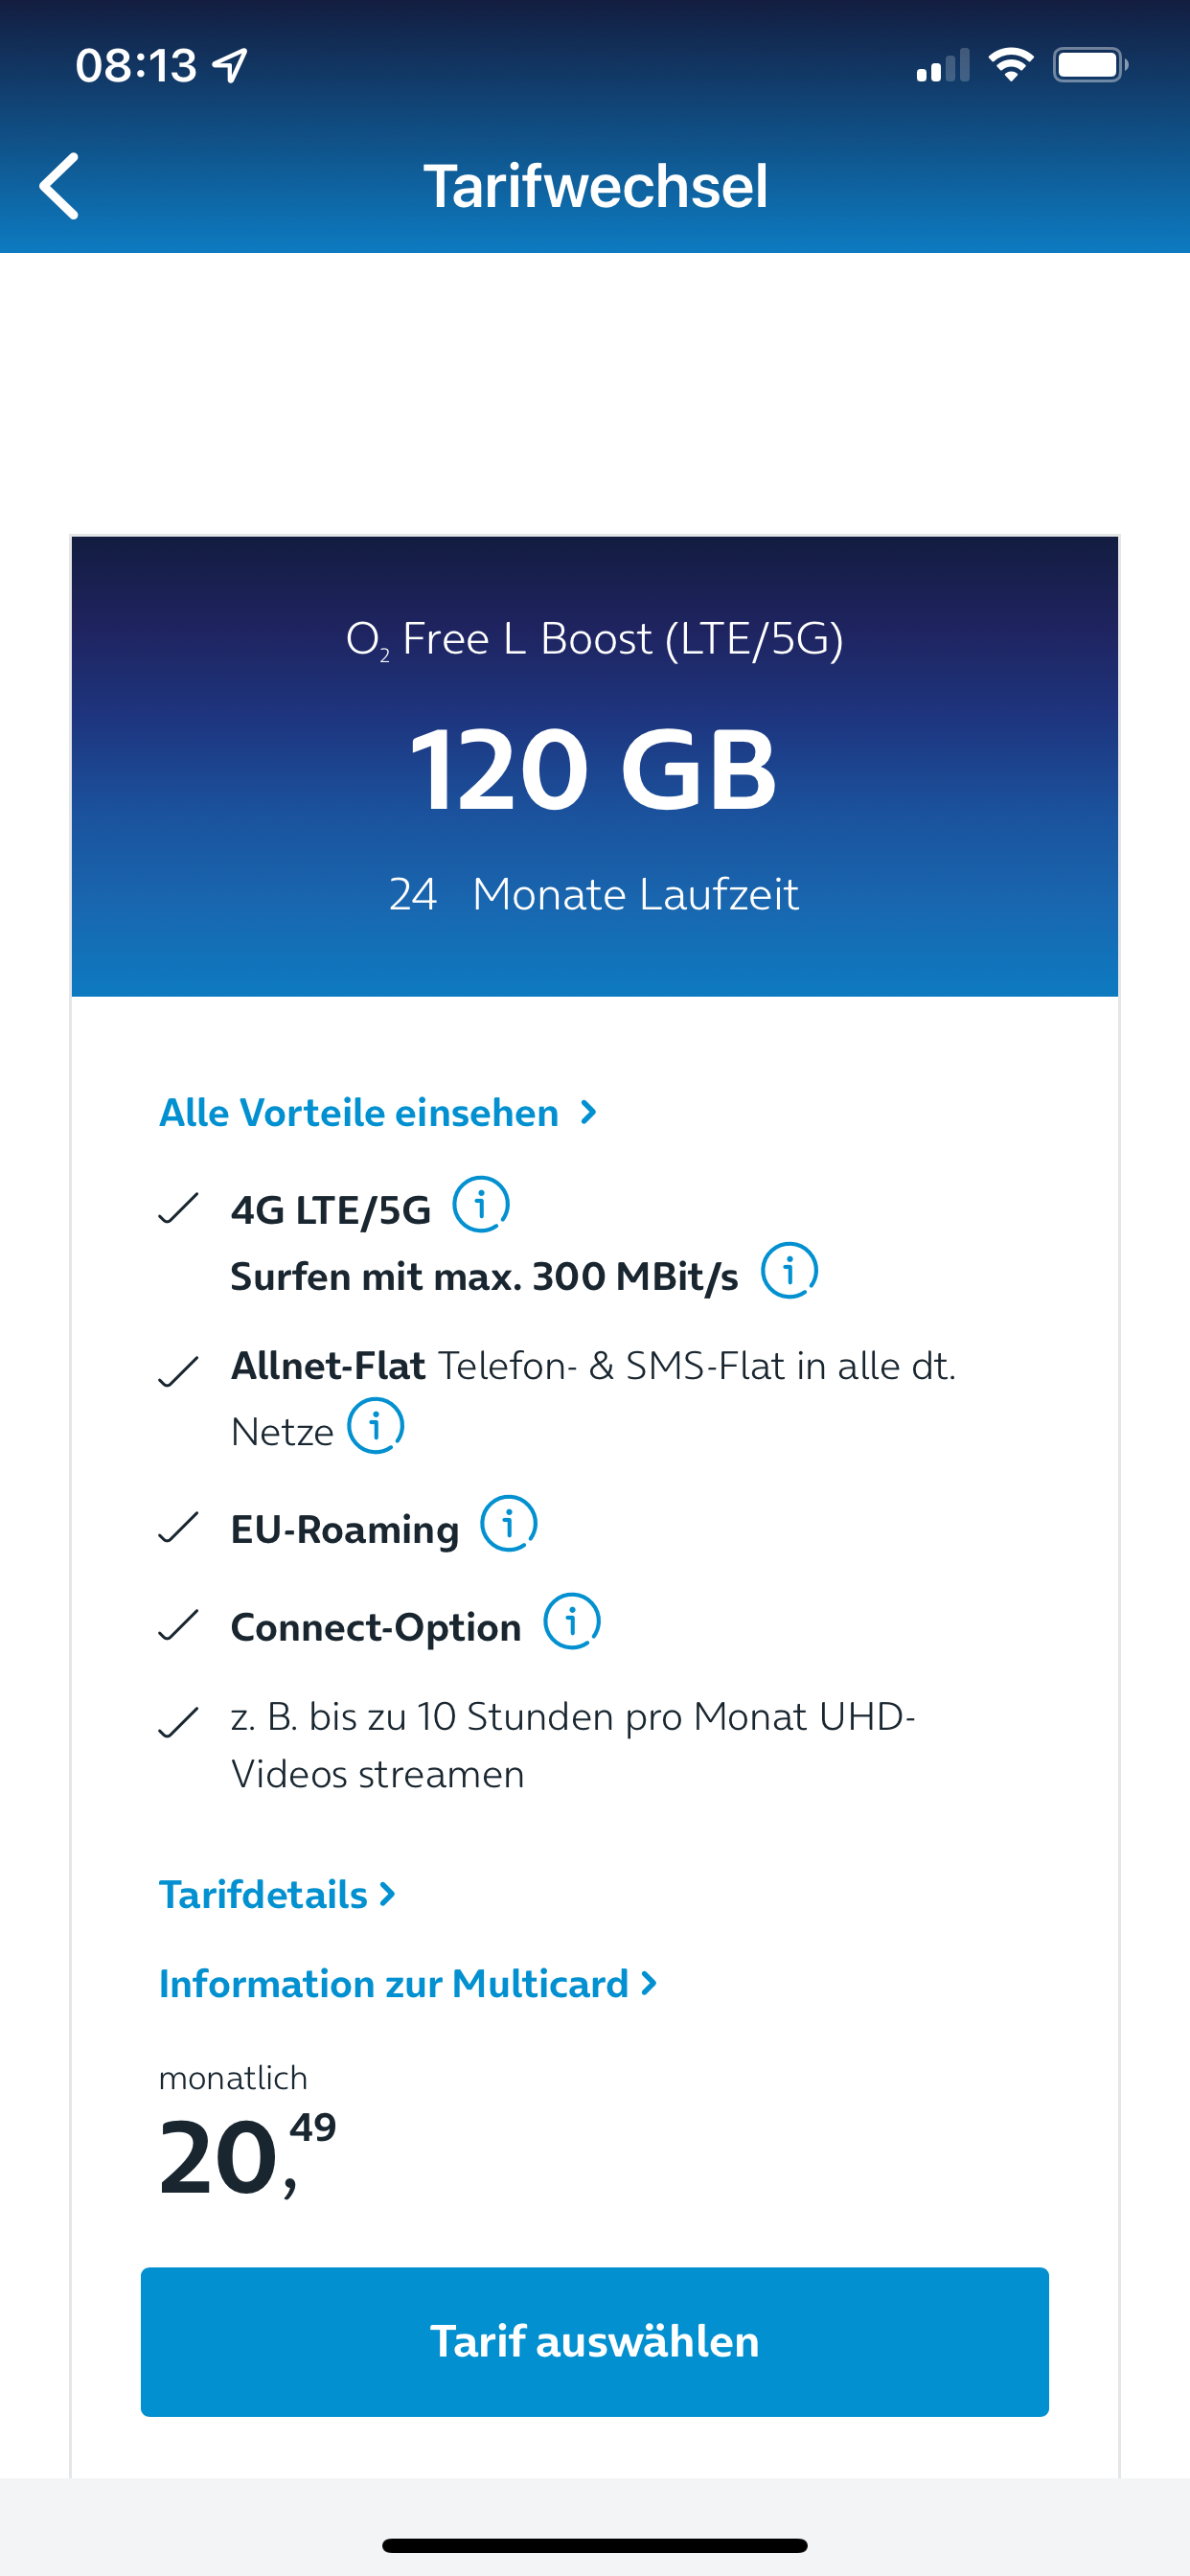Open EU-Roaming info icon
1190x2576 pixels.
508,1523
